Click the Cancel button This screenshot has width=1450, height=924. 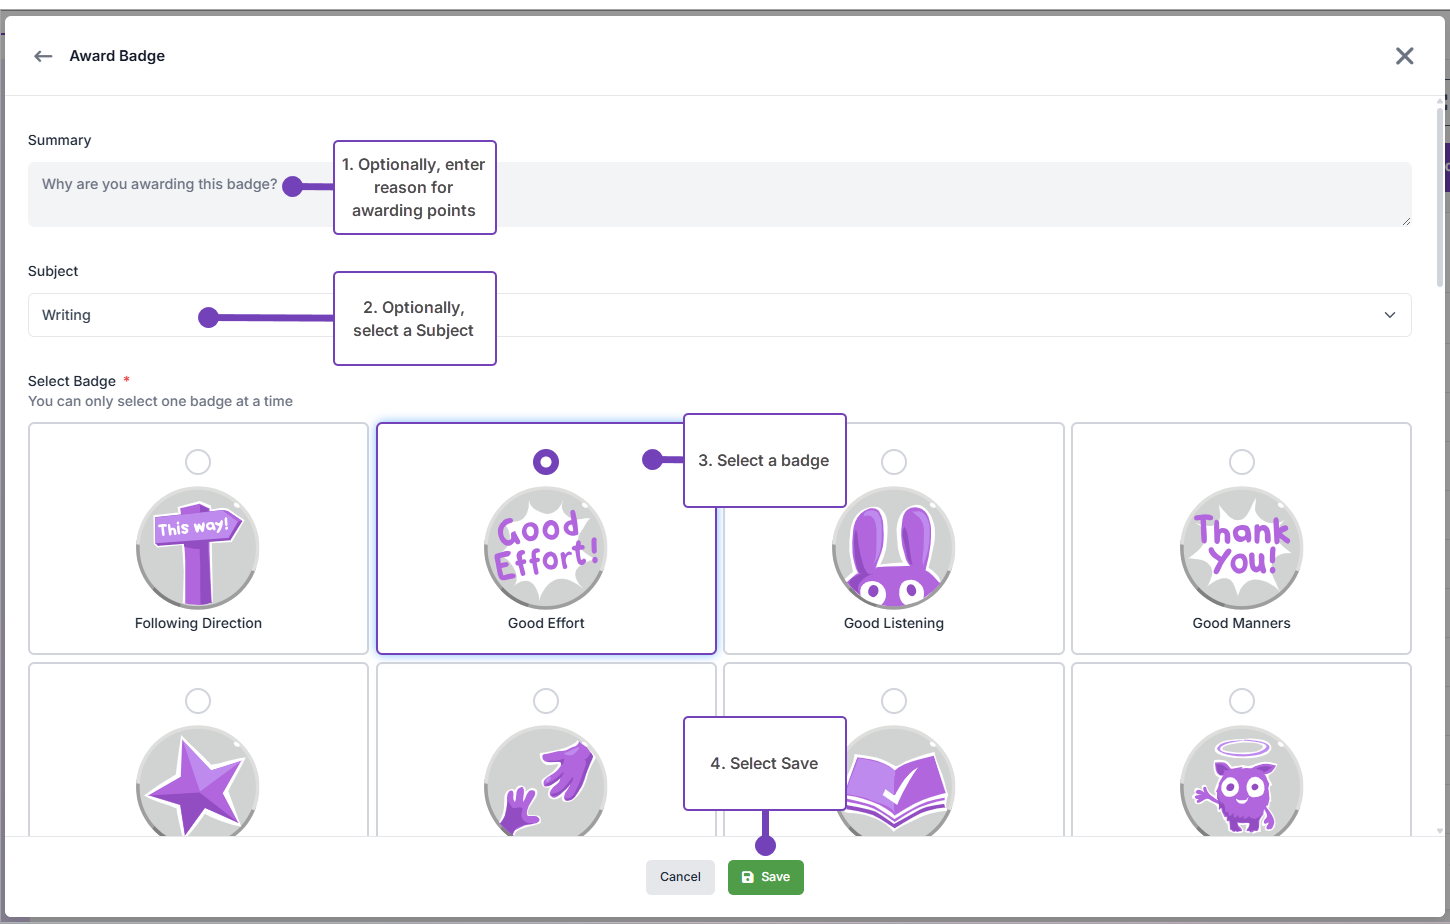pos(680,877)
